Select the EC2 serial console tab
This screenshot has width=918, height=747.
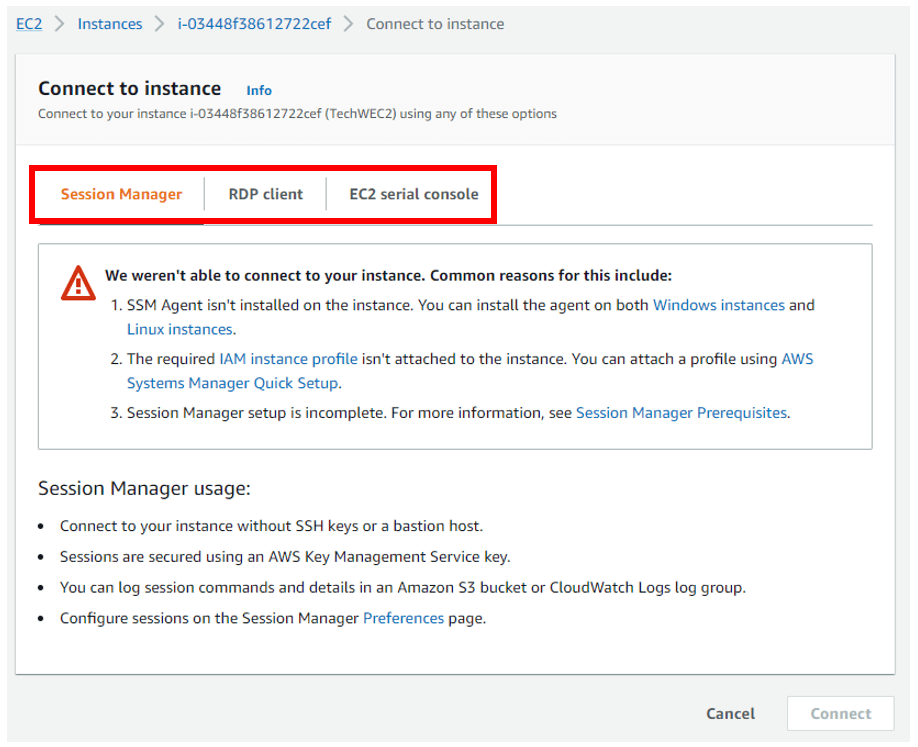coord(413,194)
